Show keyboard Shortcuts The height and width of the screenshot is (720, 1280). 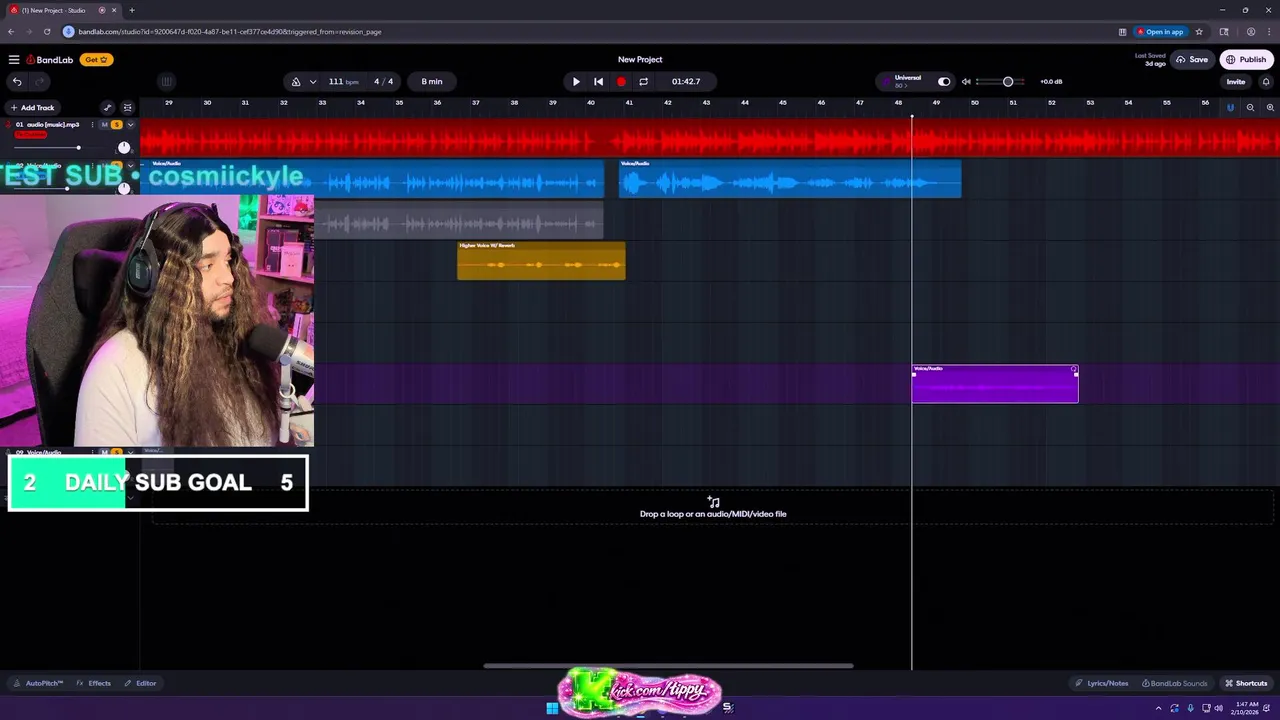click(x=1246, y=684)
